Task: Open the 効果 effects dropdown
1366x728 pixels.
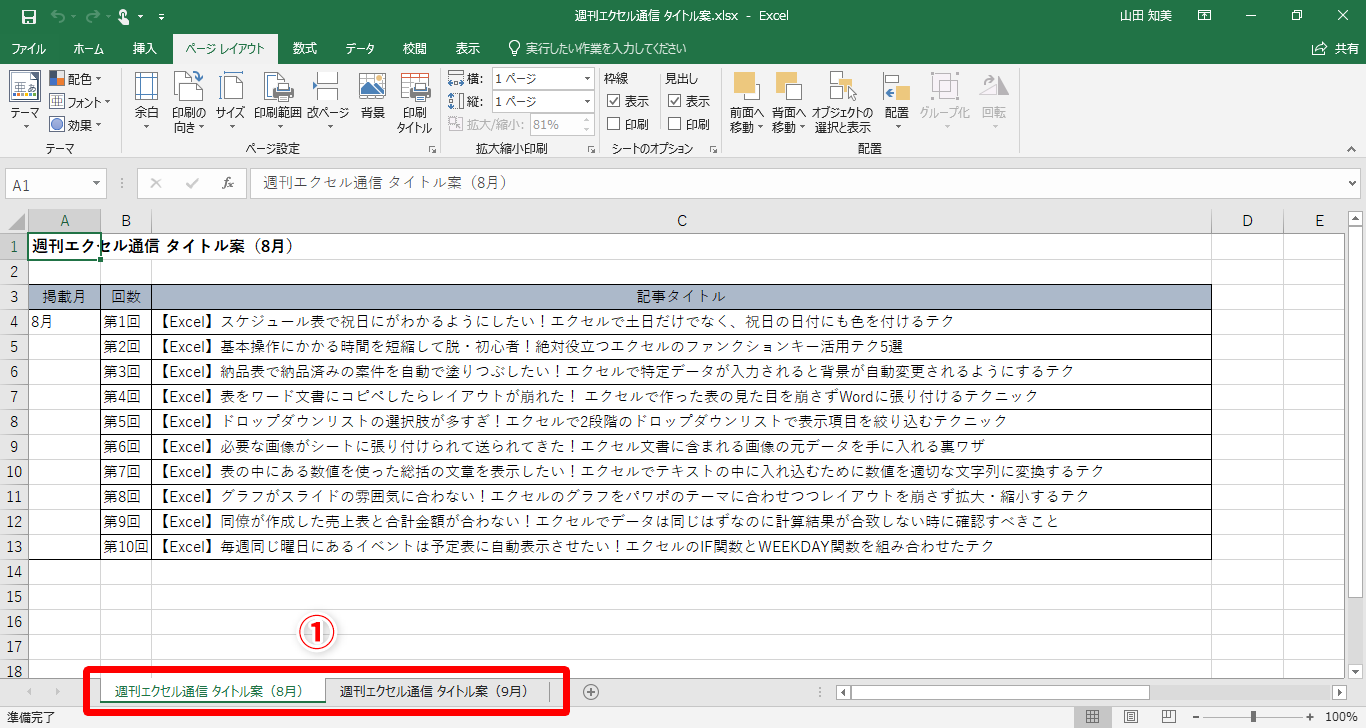Action: pyautogui.click(x=74, y=125)
